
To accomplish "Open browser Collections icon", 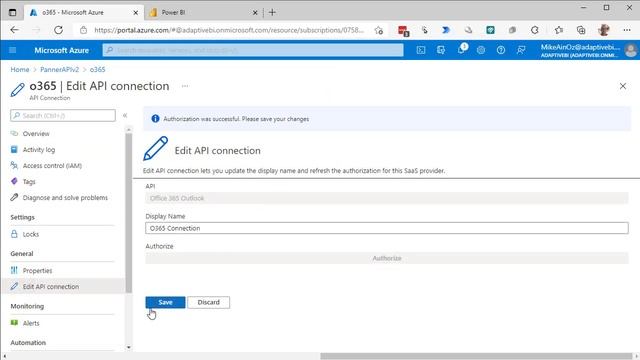I will [581, 30].
